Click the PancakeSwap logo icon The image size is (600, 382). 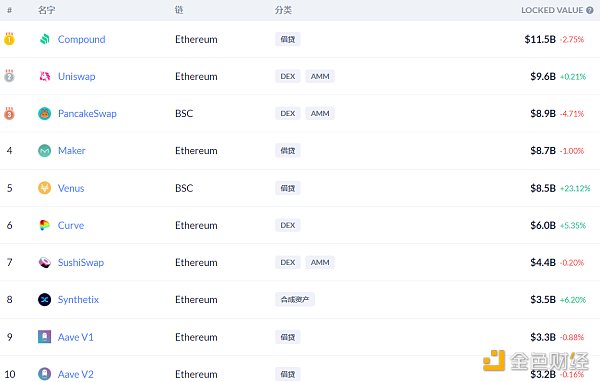point(45,113)
